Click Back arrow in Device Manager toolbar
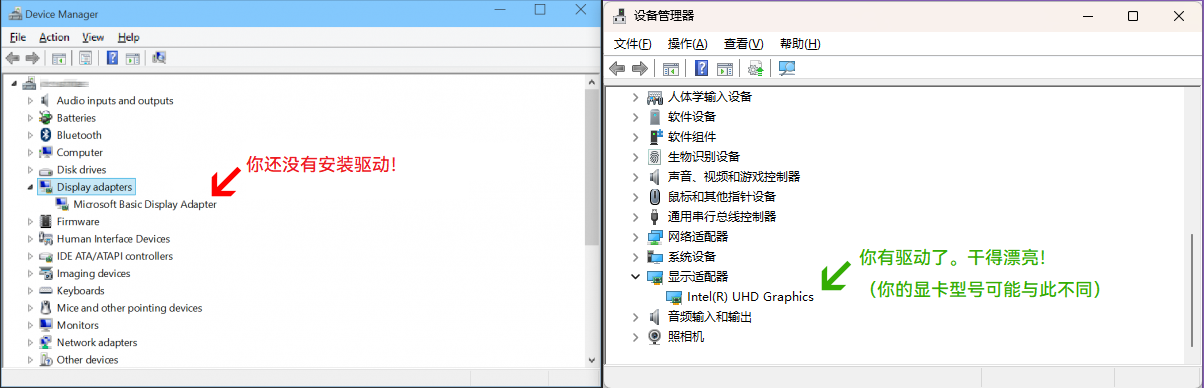This screenshot has height=388, width=1204. [13, 58]
